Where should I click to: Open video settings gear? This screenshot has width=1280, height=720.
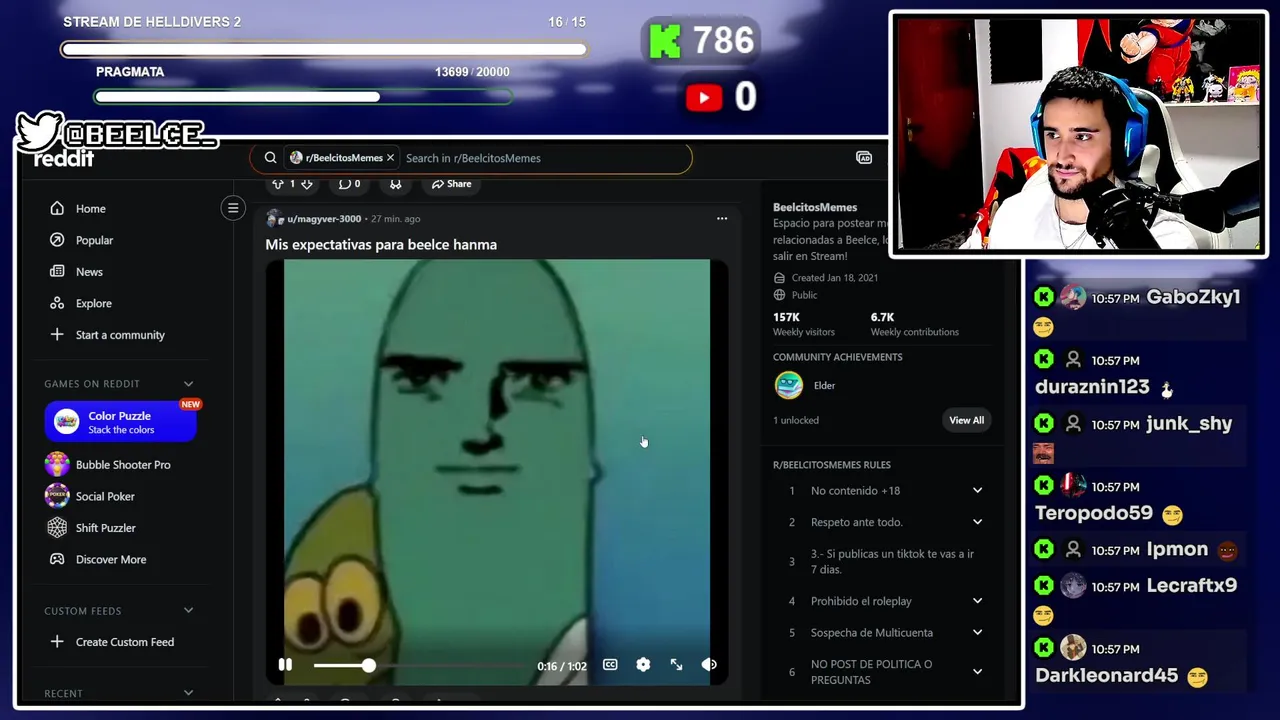point(643,665)
